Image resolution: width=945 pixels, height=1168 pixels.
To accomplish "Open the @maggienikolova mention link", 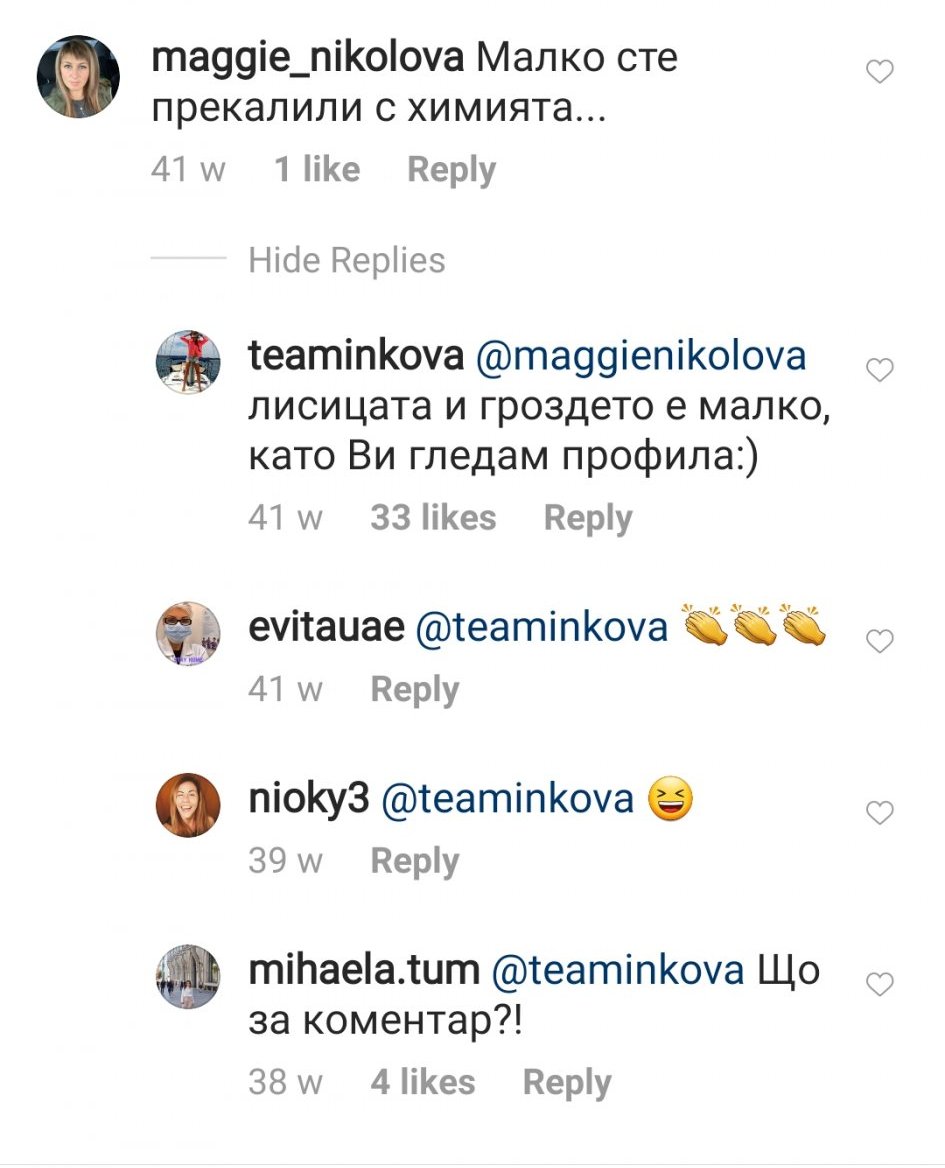I will 640,357.
